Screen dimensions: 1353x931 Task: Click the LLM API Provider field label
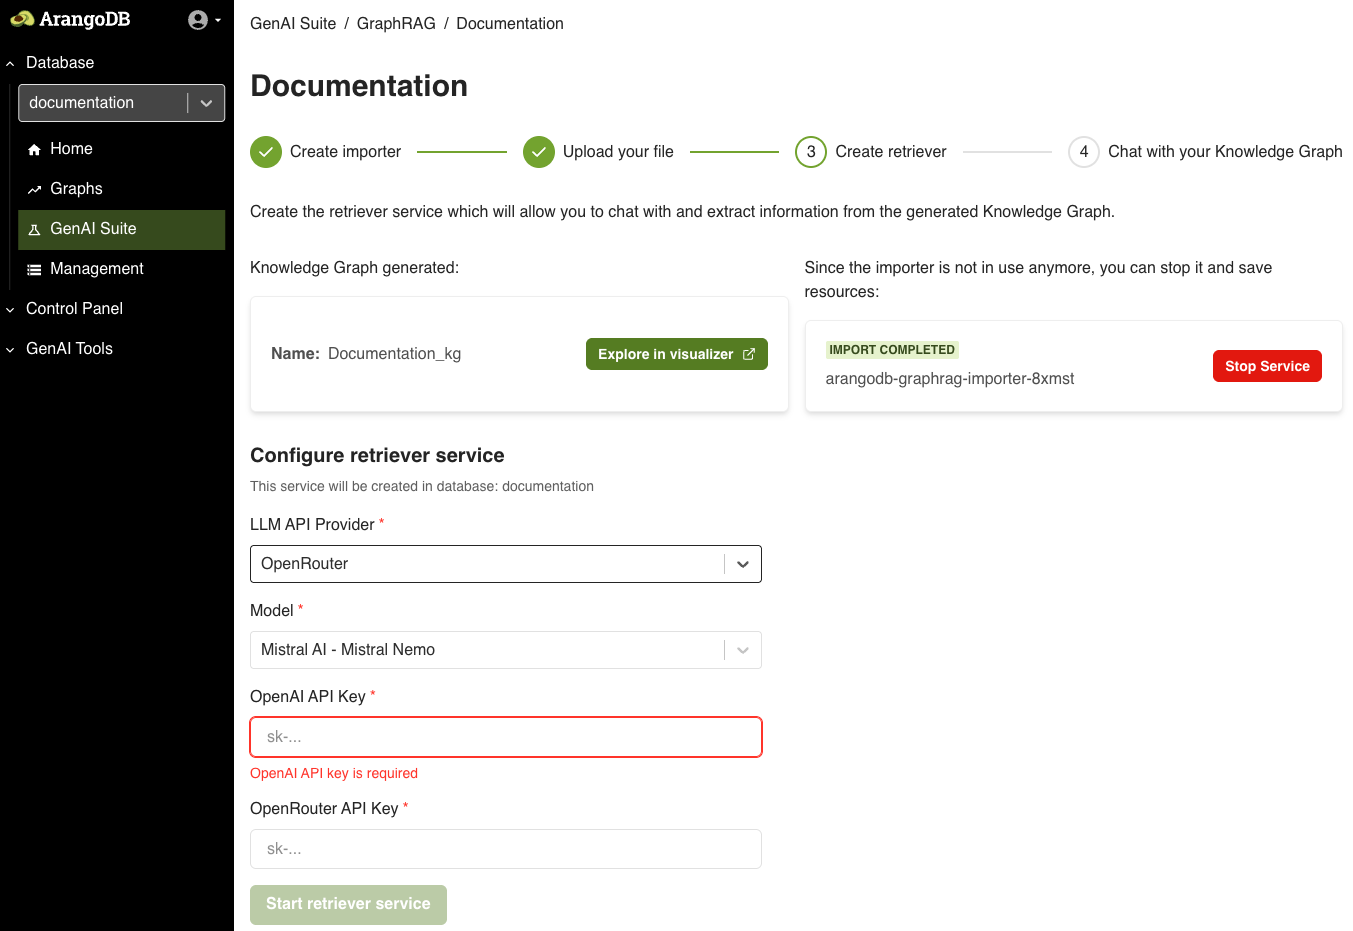point(312,525)
